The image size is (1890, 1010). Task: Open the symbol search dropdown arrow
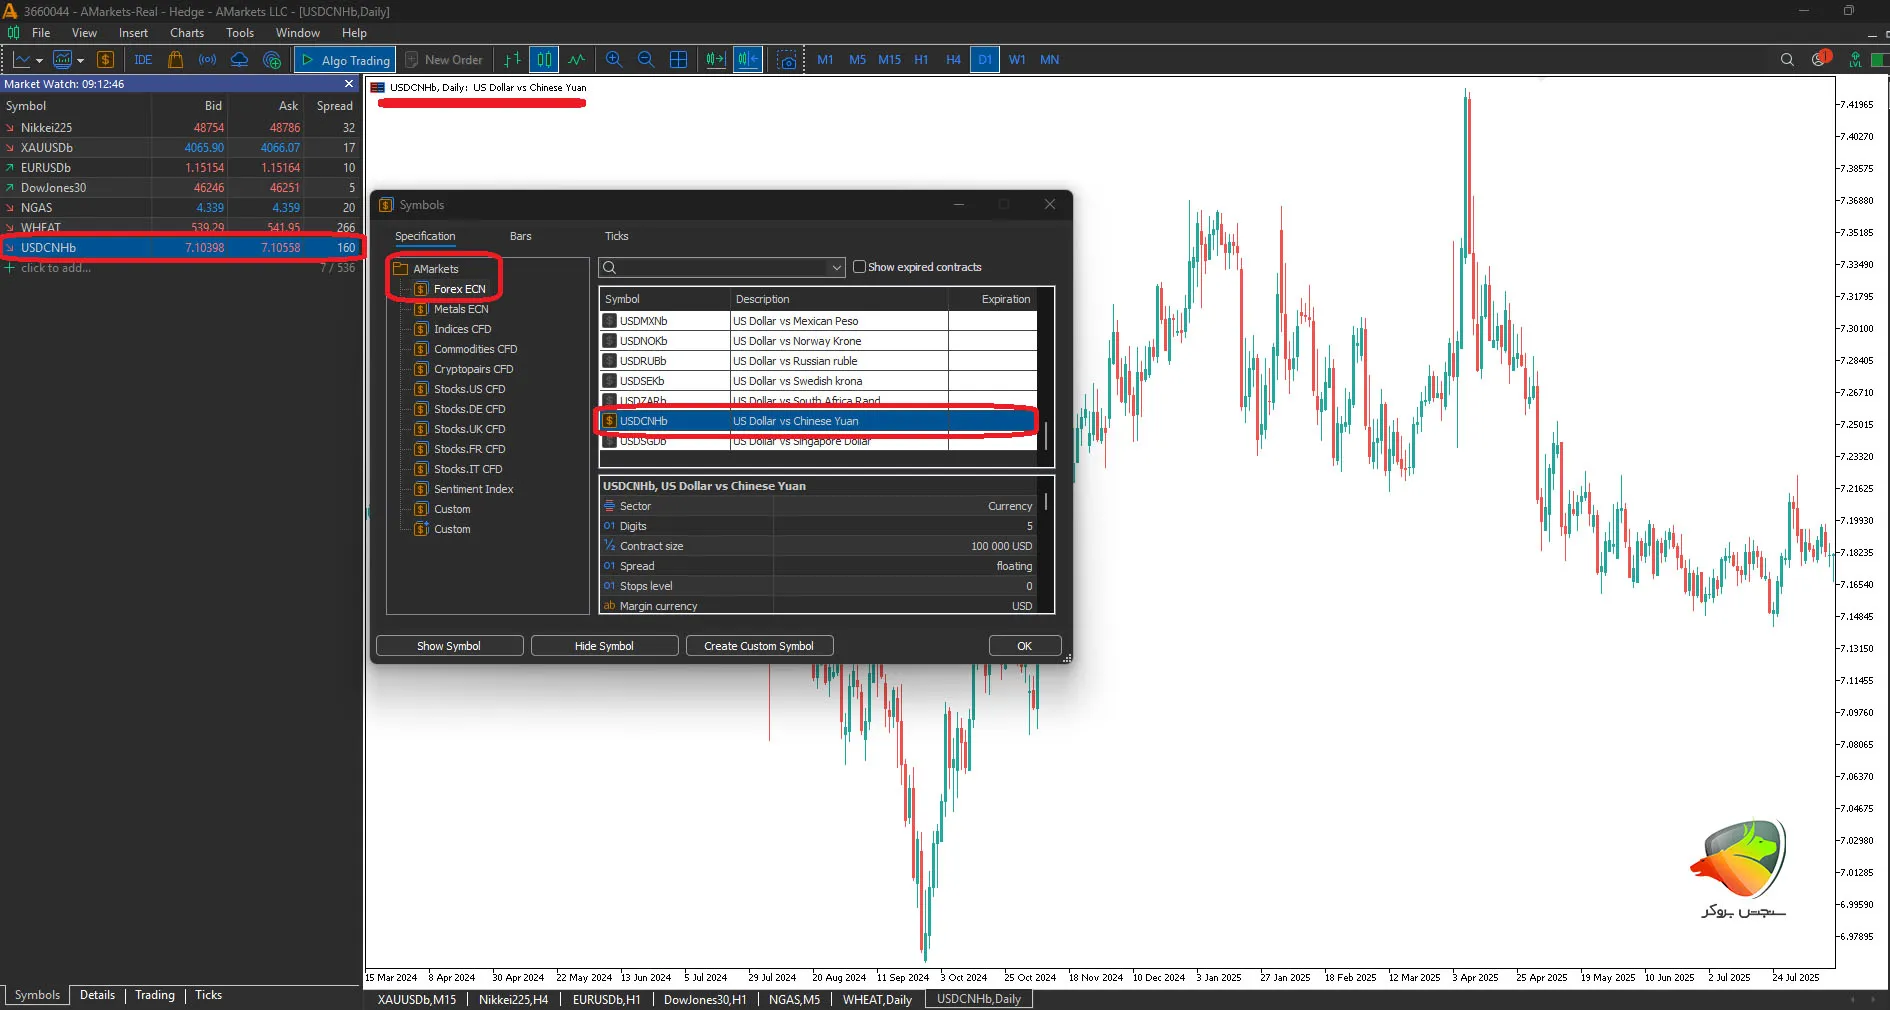tap(837, 268)
